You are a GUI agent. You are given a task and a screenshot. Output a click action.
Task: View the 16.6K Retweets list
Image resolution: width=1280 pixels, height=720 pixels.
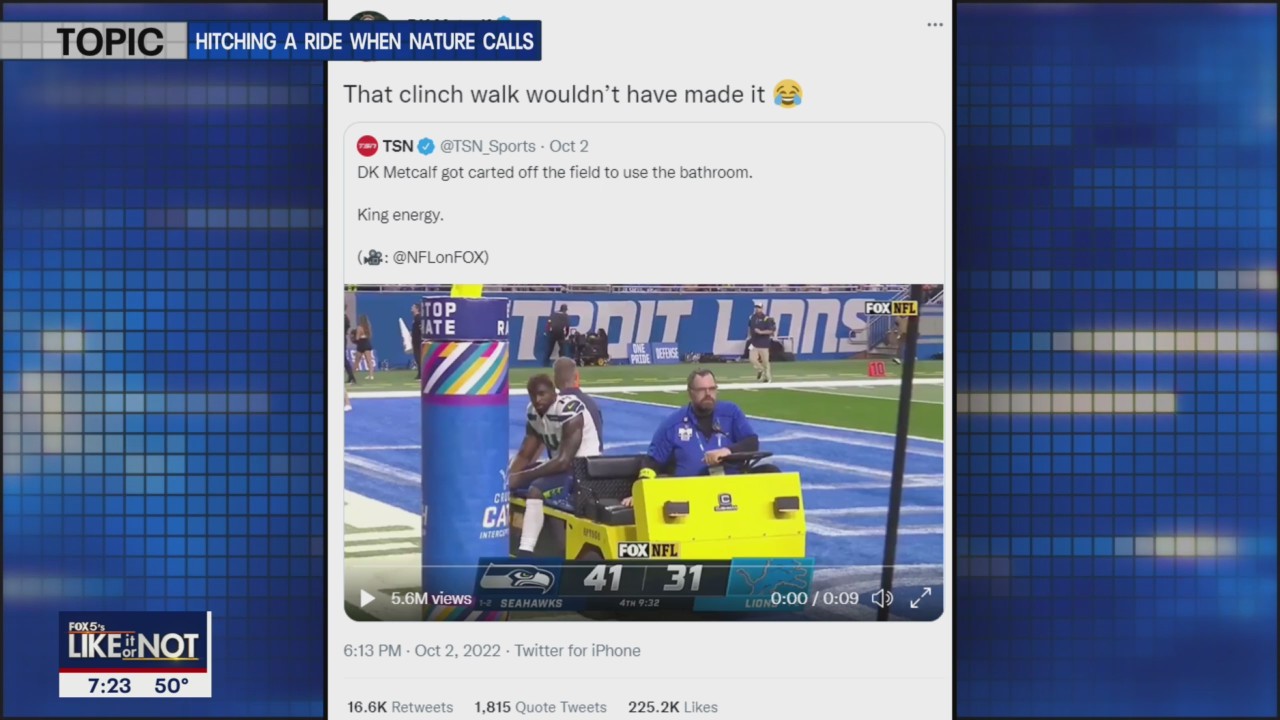coord(400,707)
